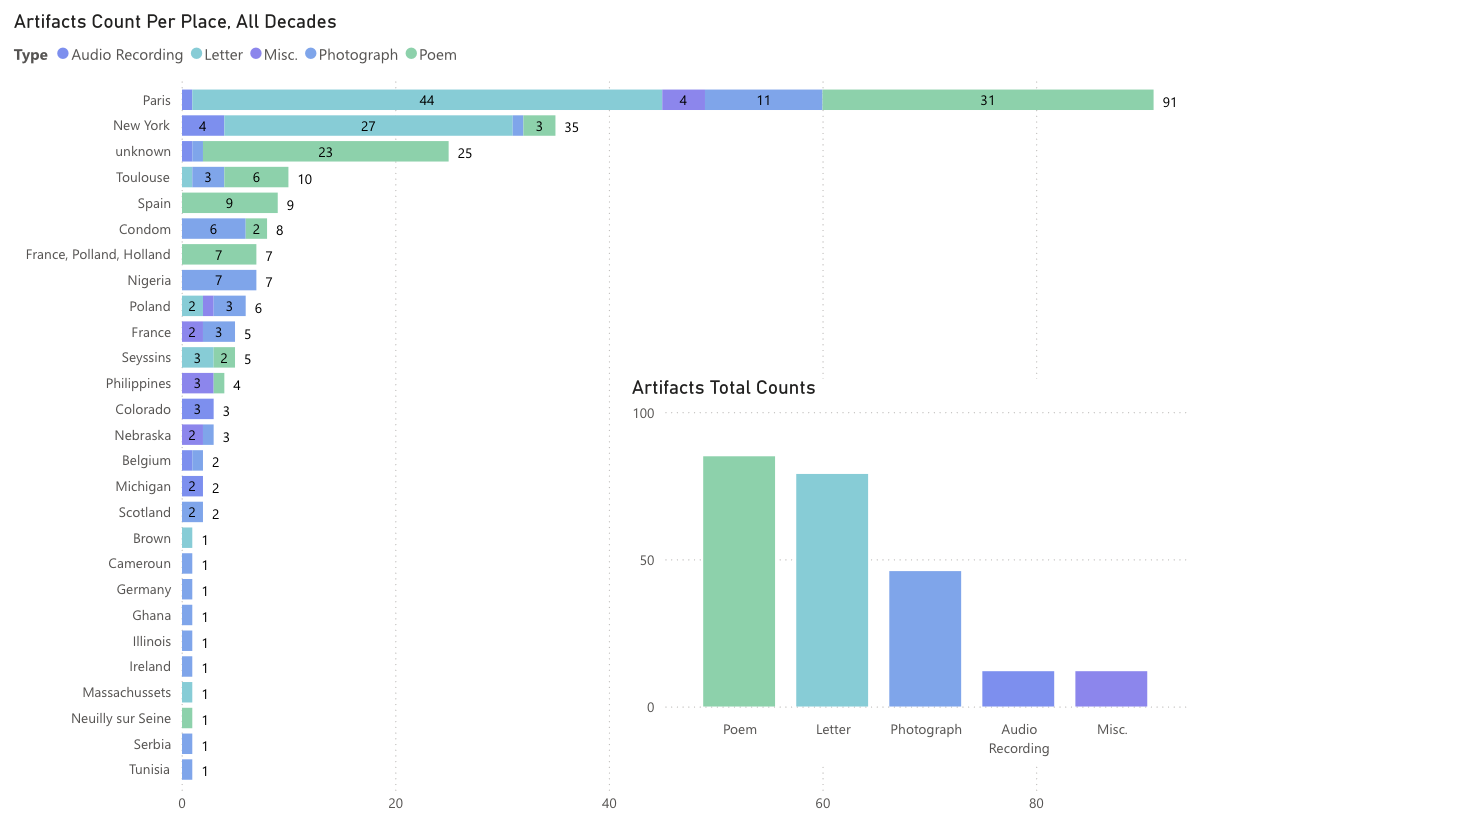Click the Misc. legend color dot
The width and height of the screenshot is (1460, 821).
[x=256, y=54]
